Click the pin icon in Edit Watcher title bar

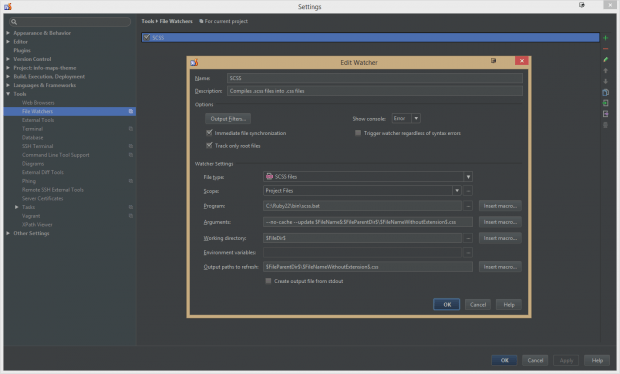493,60
